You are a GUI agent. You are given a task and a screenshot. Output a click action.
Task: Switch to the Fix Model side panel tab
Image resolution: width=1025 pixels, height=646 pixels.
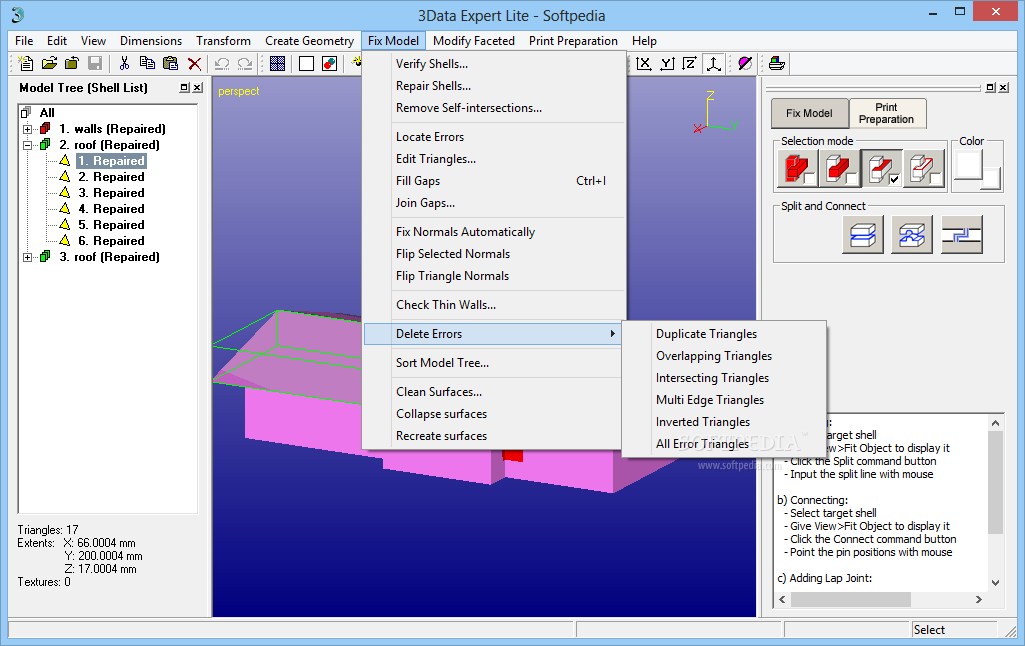(809, 113)
